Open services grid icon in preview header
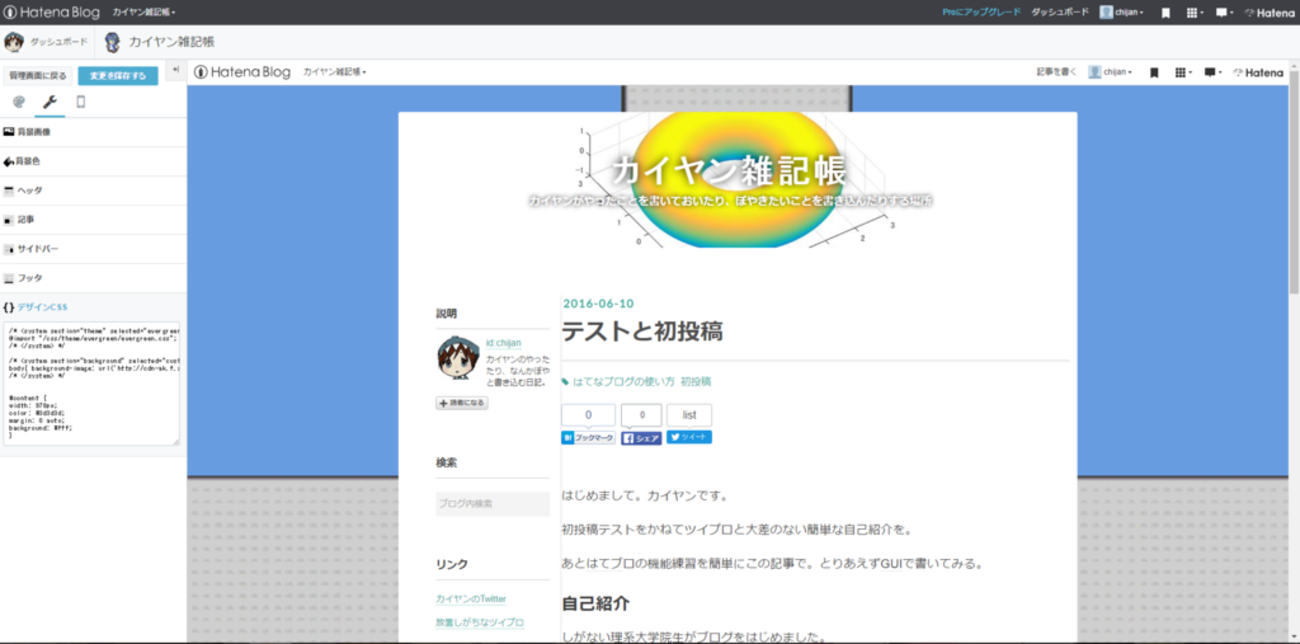Viewport: 1300px width, 644px height. pyautogui.click(x=1182, y=72)
